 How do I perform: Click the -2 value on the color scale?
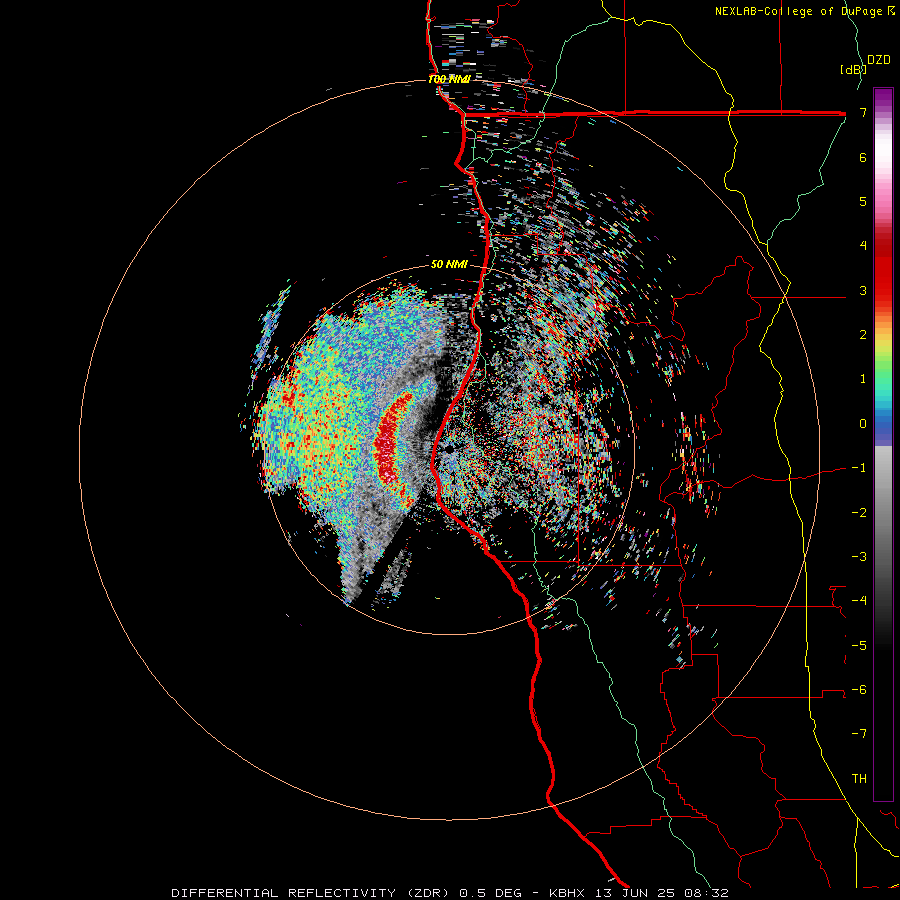click(859, 513)
